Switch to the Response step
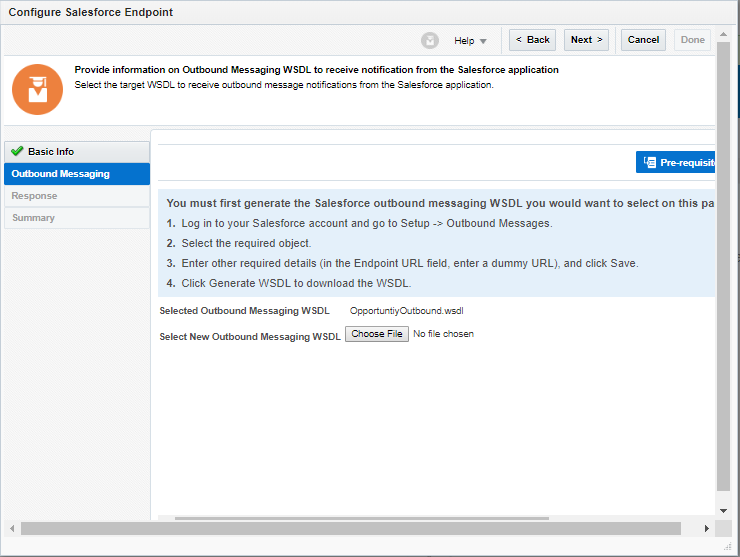This screenshot has width=740, height=557. pos(35,196)
